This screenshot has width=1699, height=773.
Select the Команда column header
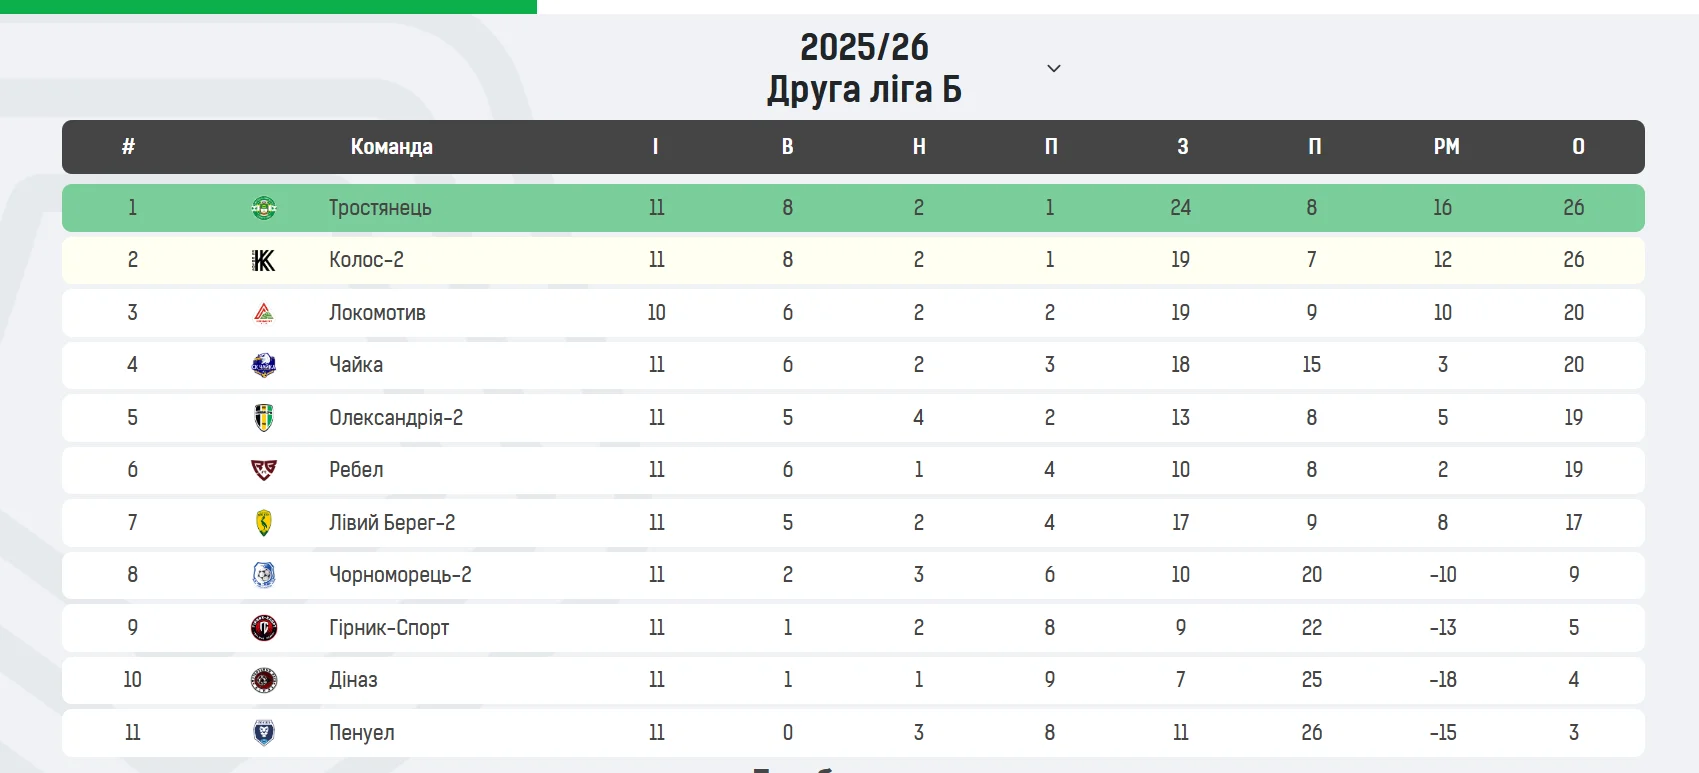click(x=391, y=147)
